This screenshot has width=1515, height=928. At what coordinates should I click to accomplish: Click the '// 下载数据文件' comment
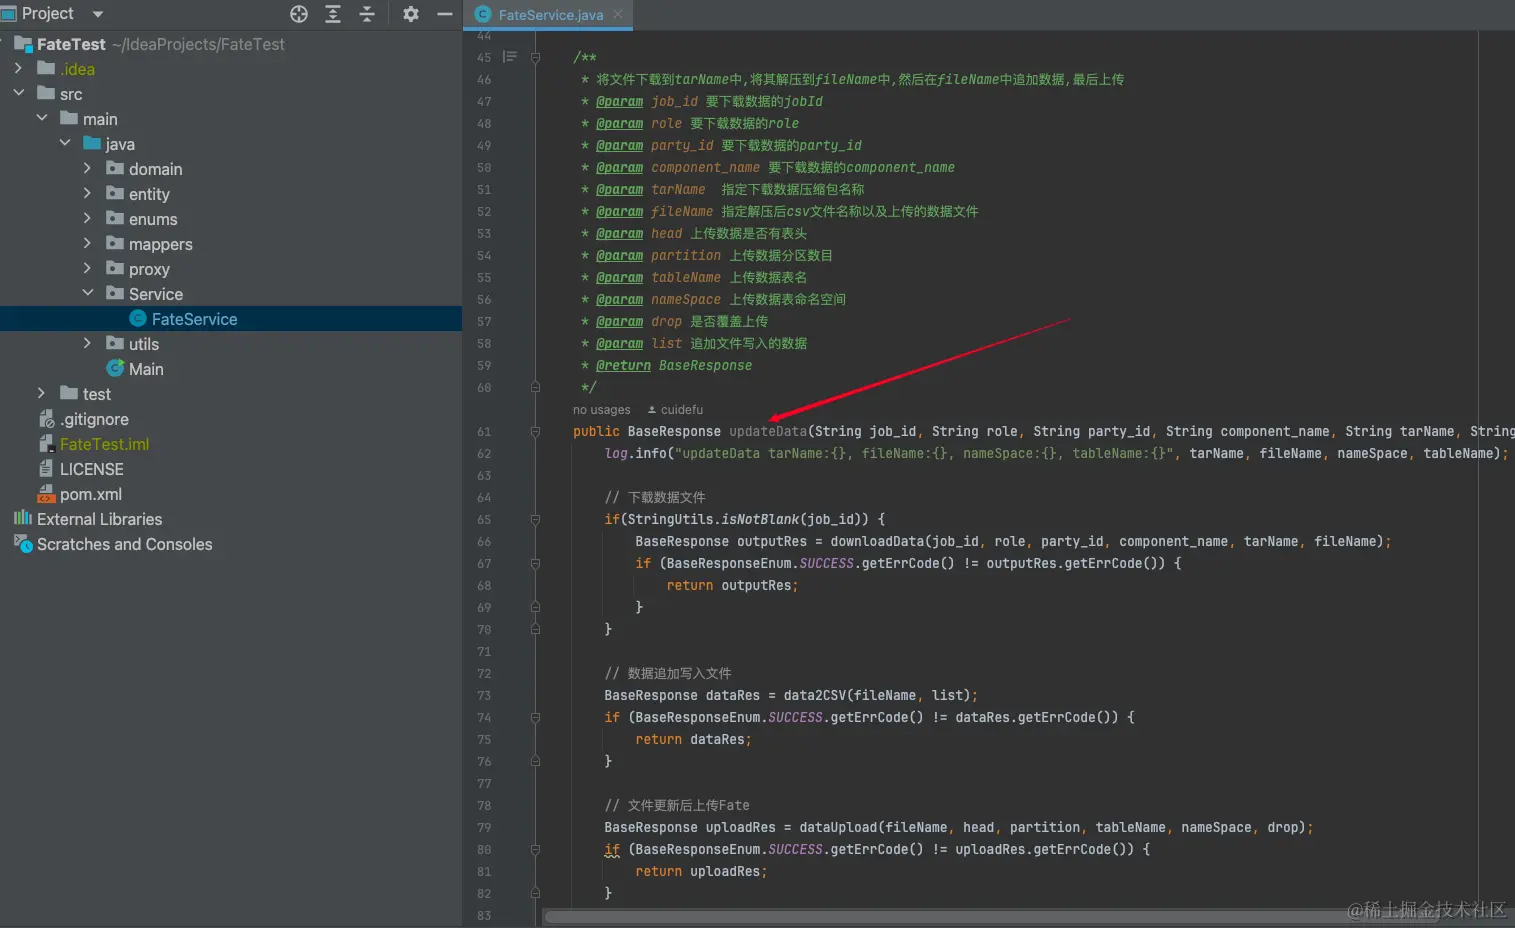pos(655,498)
